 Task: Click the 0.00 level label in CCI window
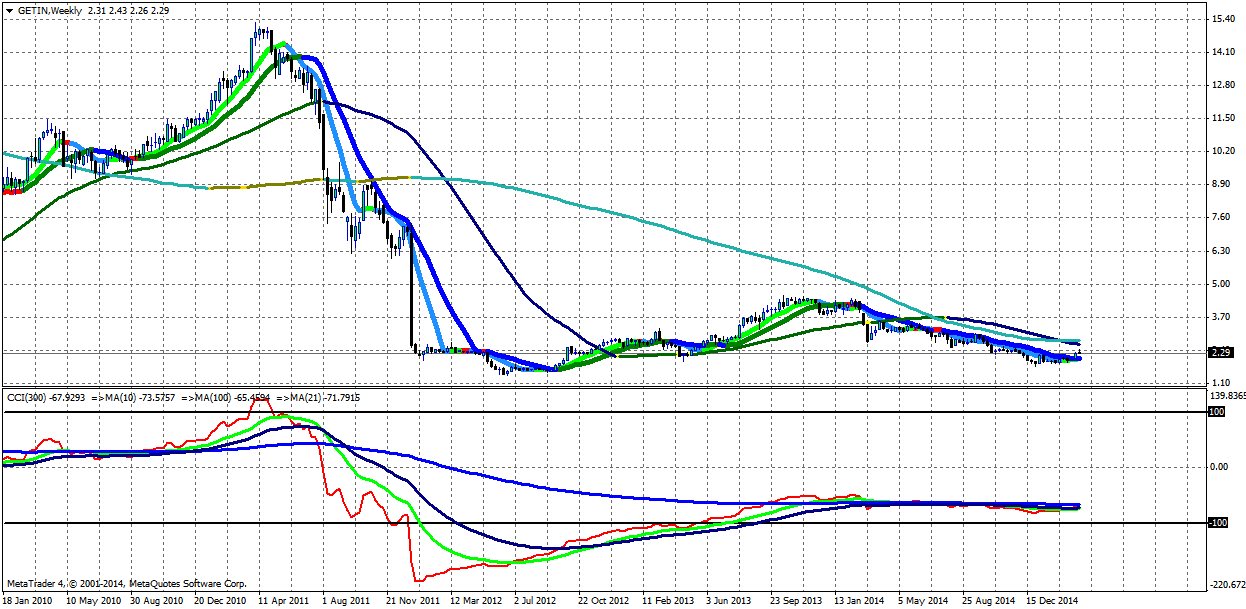click(x=1218, y=467)
